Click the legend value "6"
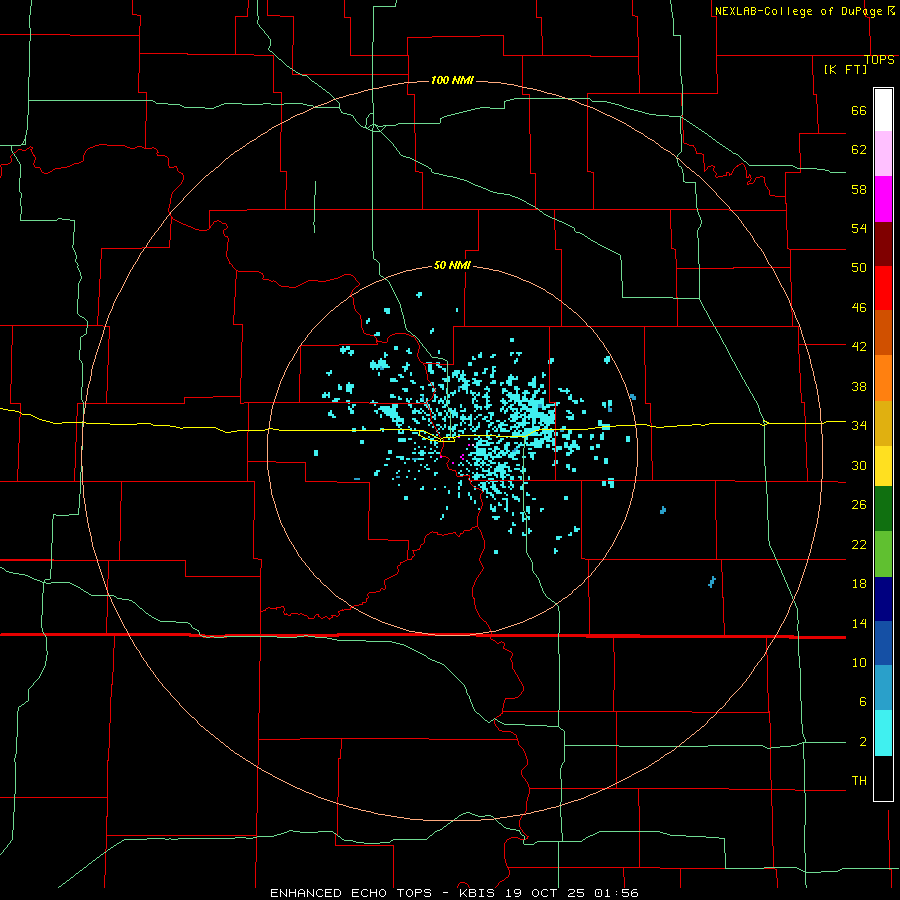Screen dimensions: 900x900 (x=862, y=702)
